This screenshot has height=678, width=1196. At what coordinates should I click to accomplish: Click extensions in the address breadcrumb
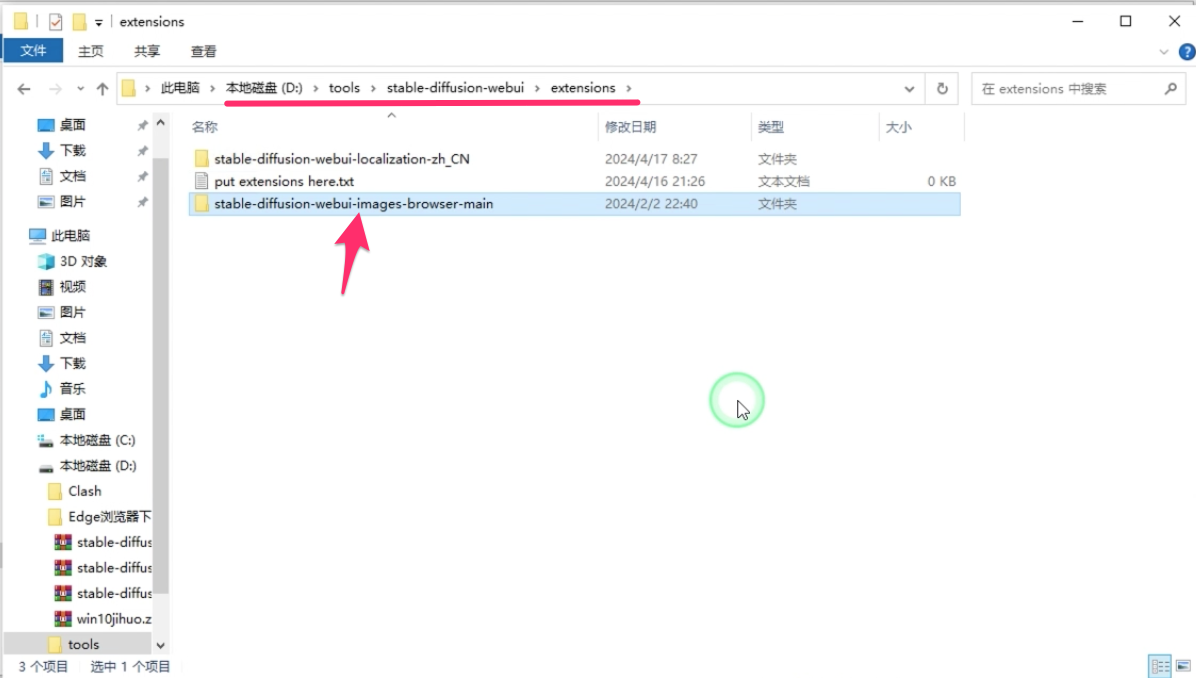[583, 88]
